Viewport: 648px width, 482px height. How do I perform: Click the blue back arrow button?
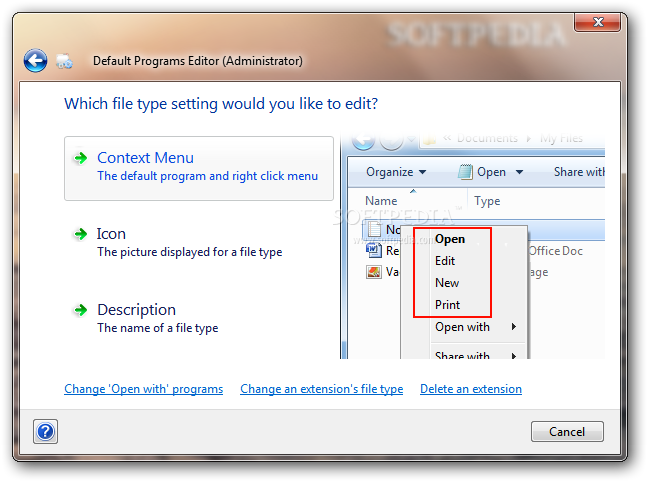pos(35,61)
